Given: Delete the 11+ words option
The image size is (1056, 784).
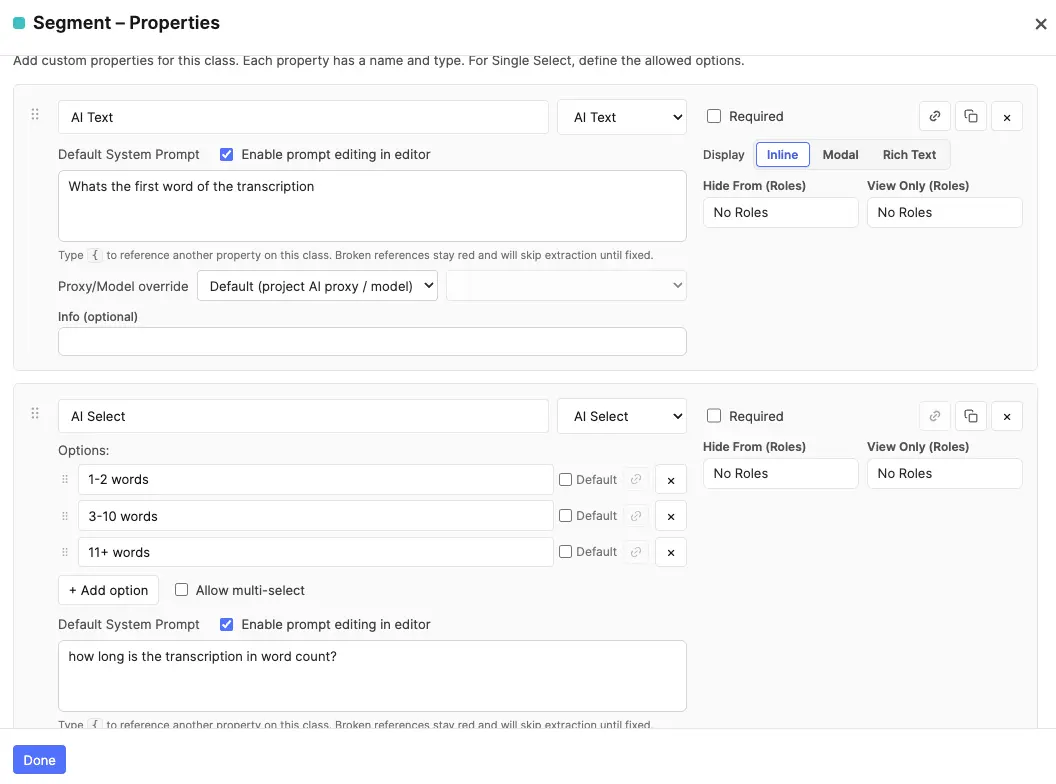Looking at the screenshot, I should tap(671, 553).
